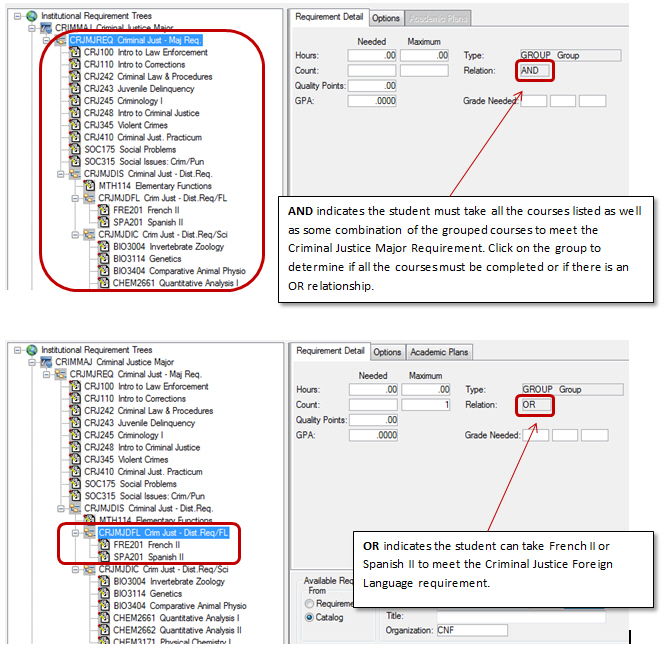
Task: Select the Catalog radio button
Action: click(x=309, y=617)
